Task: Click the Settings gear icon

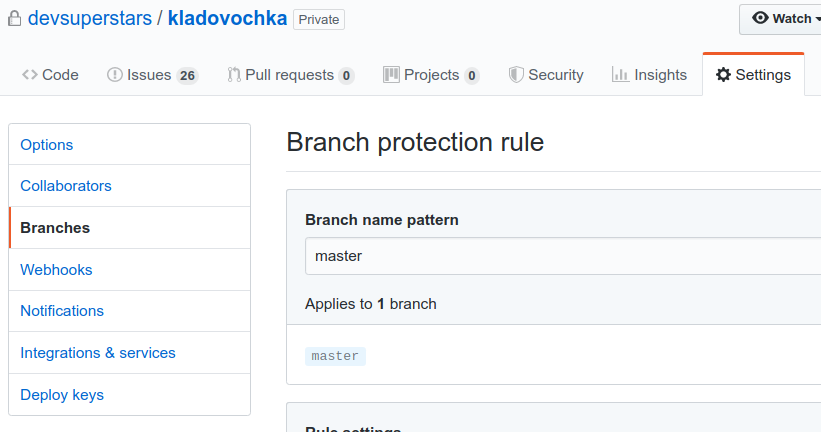Action: (x=723, y=75)
